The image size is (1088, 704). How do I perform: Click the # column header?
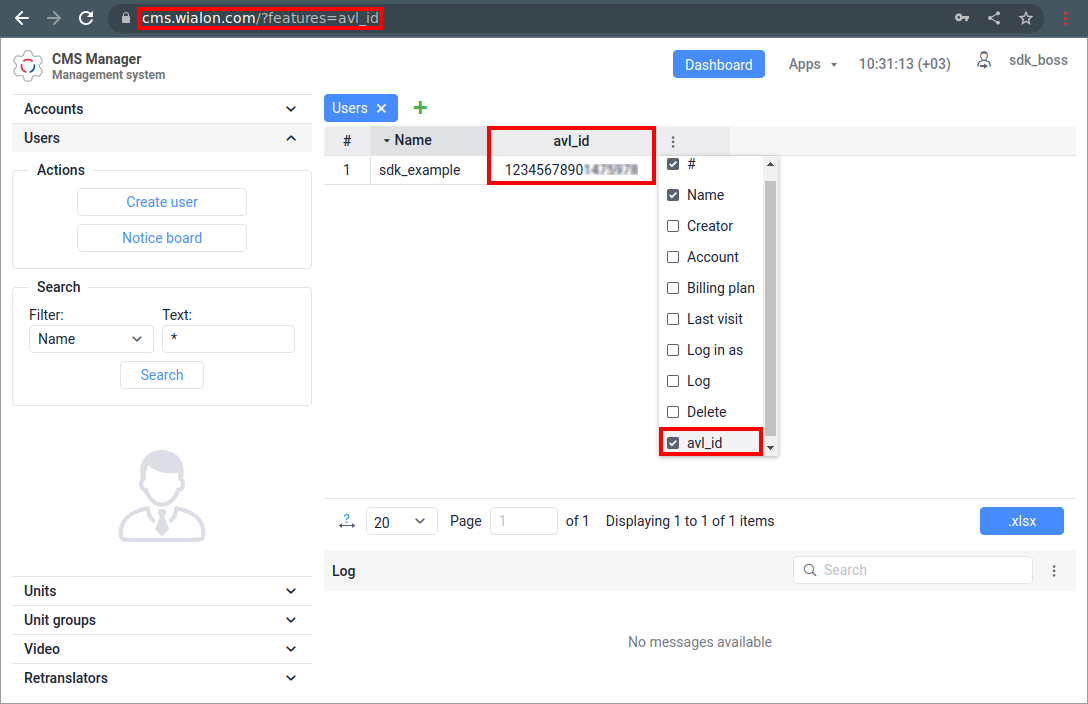(347, 141)
